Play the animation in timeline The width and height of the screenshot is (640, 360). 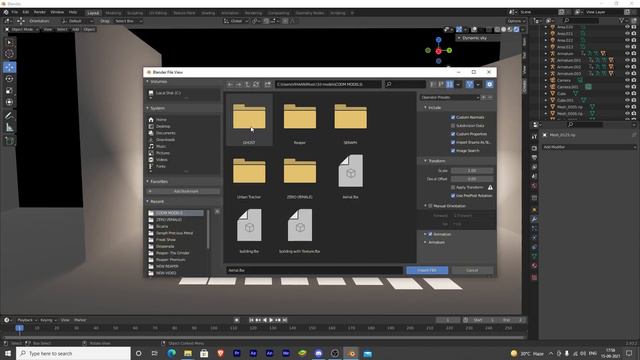[271, 320]
